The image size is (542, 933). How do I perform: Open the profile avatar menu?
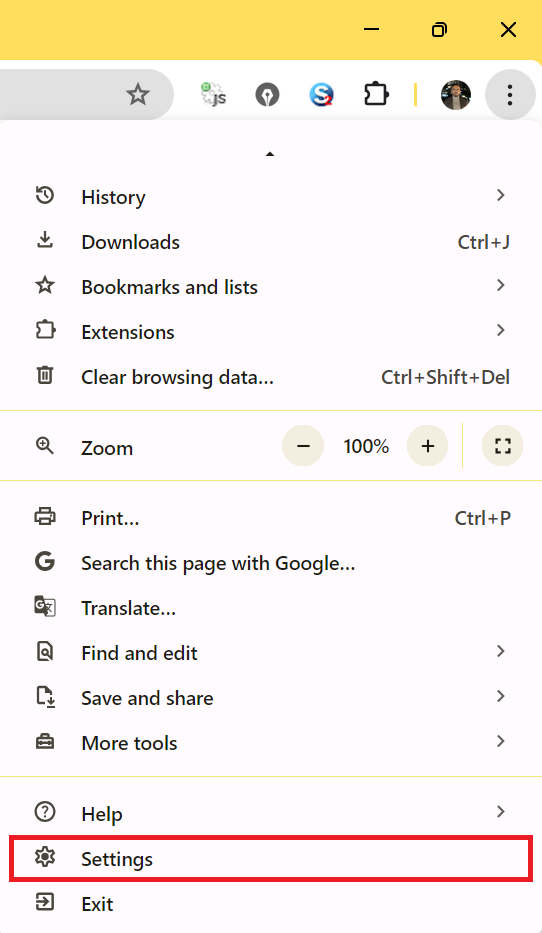click(x=456, y=95)
